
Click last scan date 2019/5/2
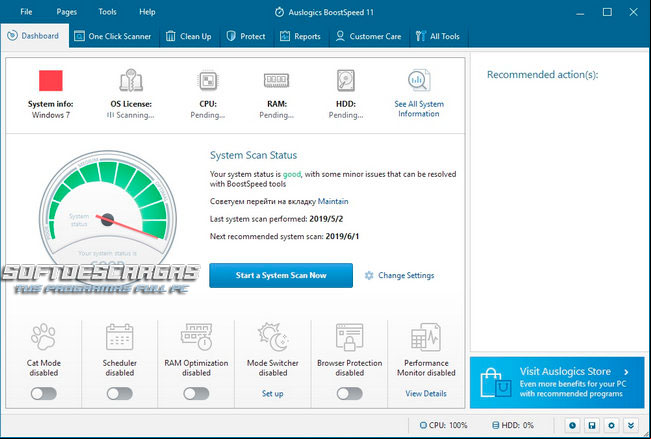[326, 219]
